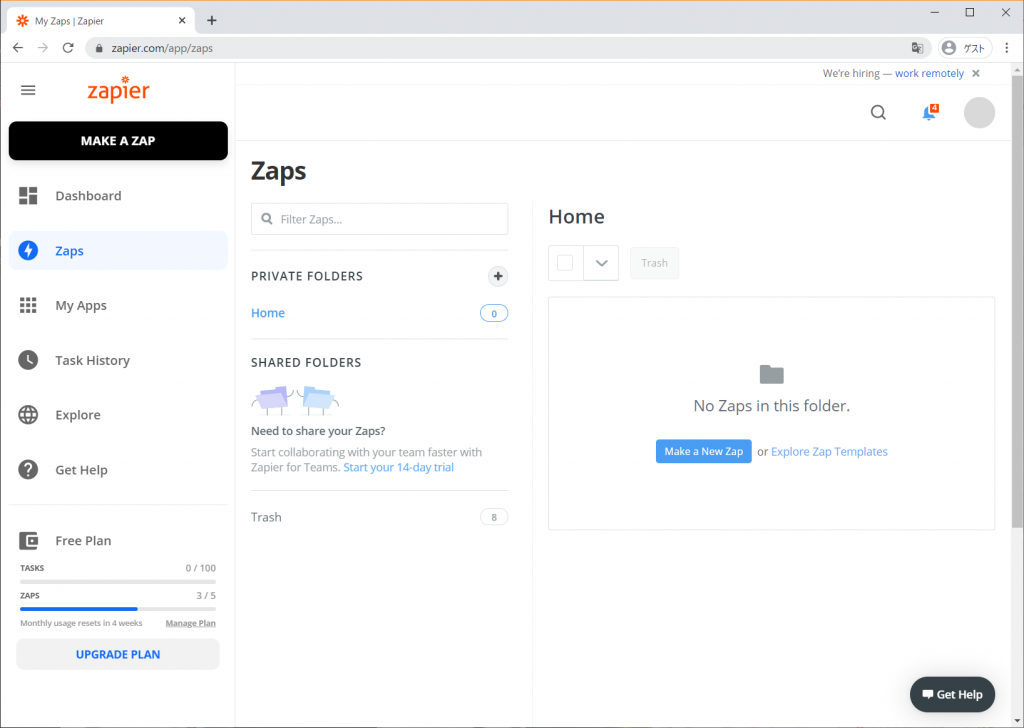Viewport: 1024px width, 728px height.
Task: Open the guest profile button
Action: (965, 48)
